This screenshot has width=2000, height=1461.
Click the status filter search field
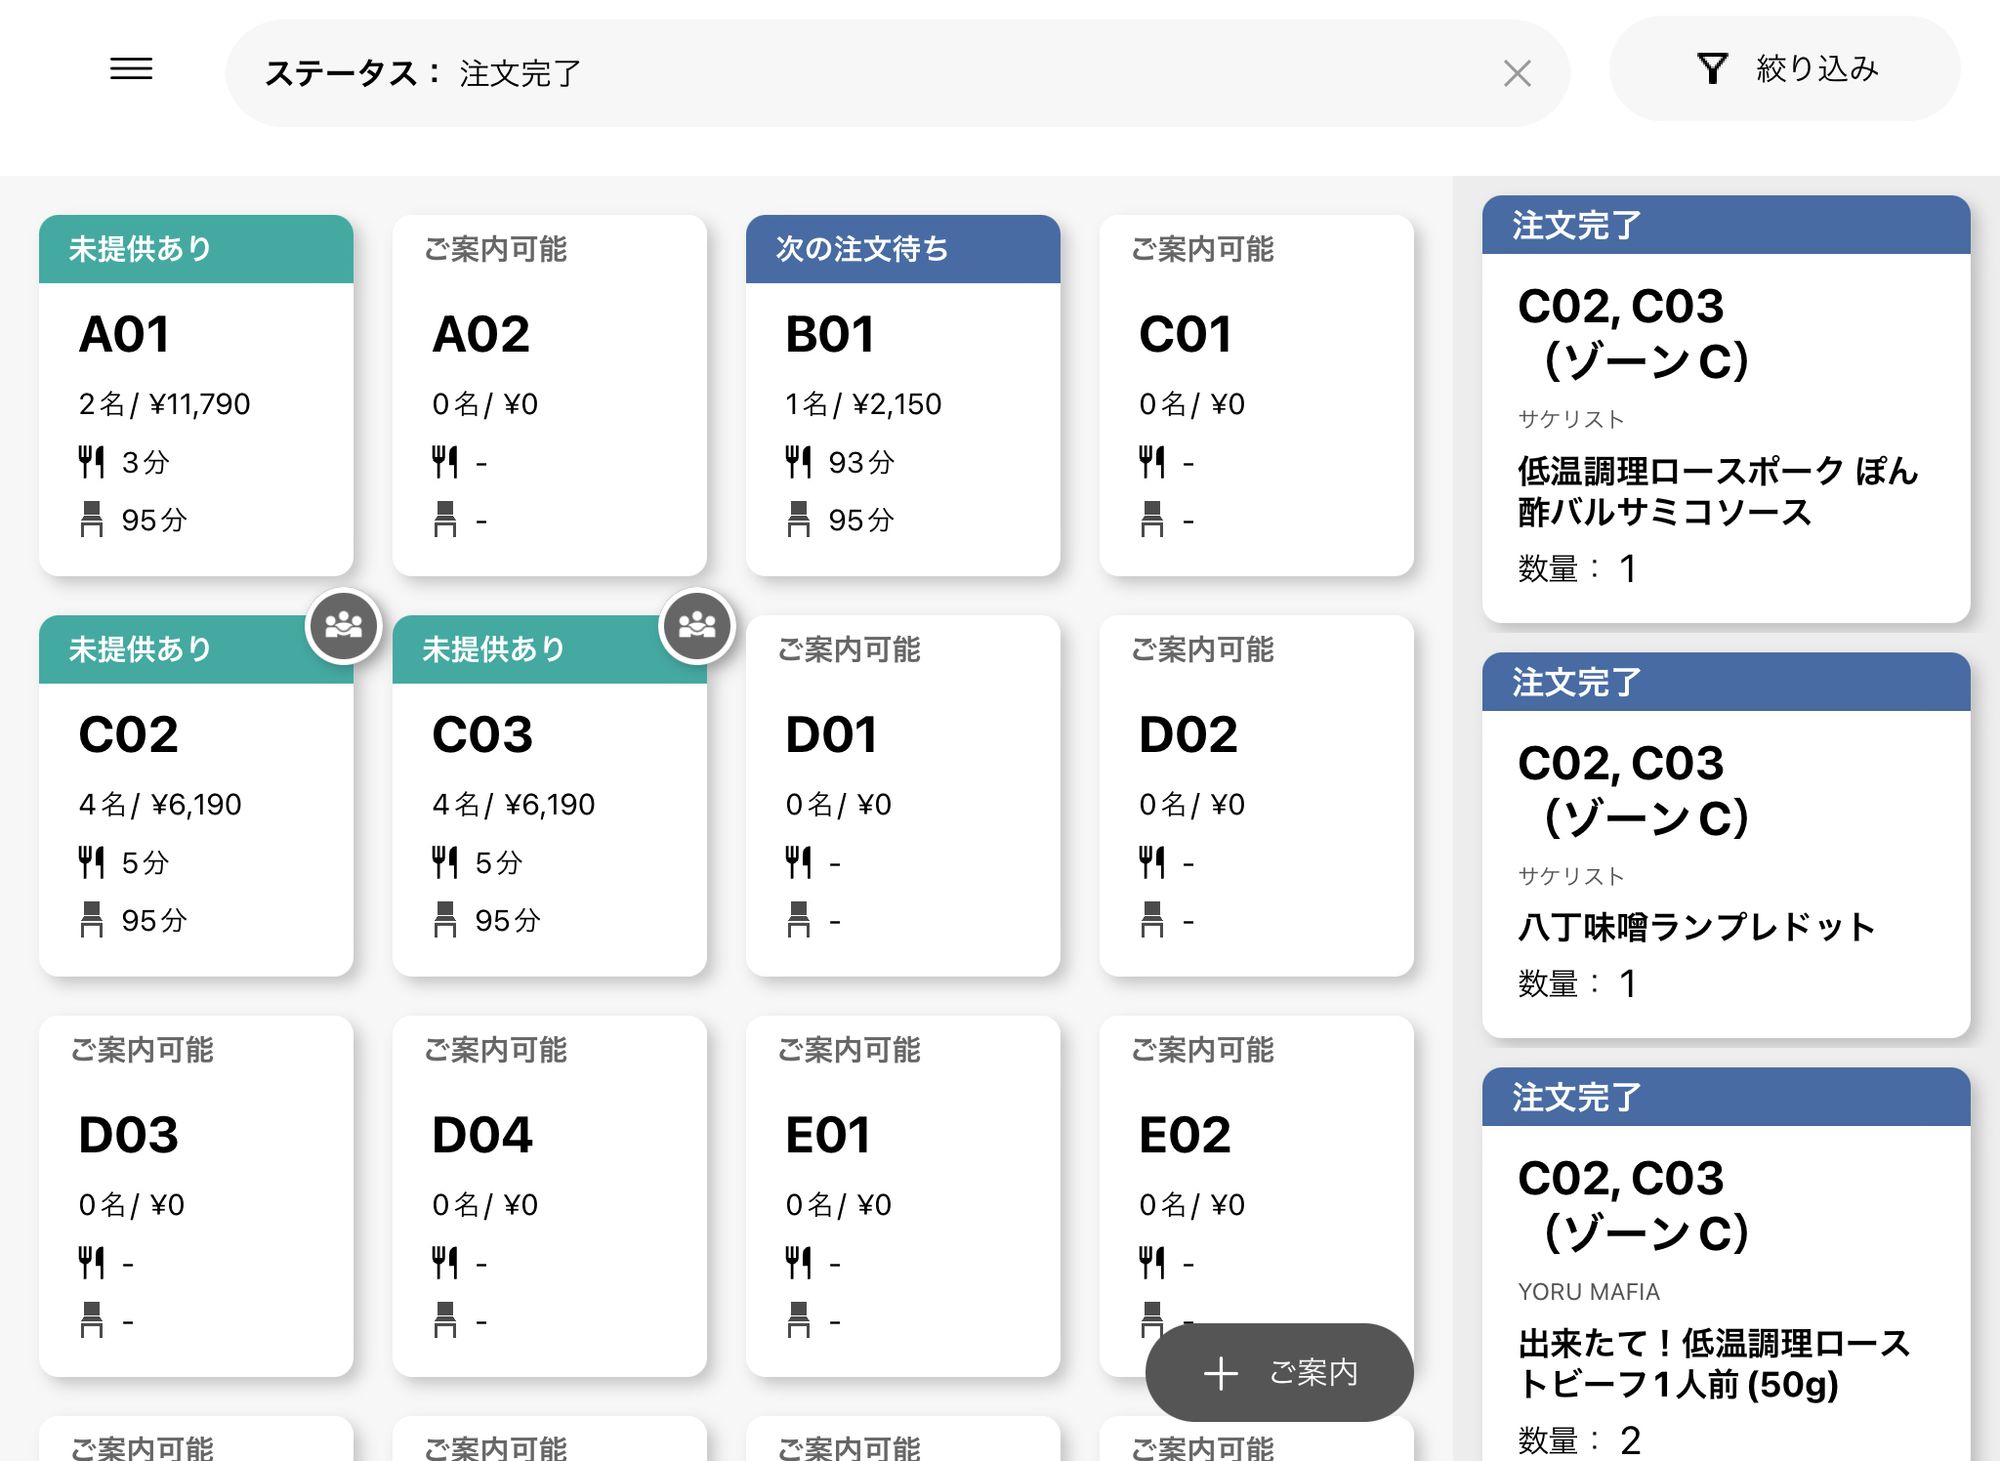coord(900,73)
